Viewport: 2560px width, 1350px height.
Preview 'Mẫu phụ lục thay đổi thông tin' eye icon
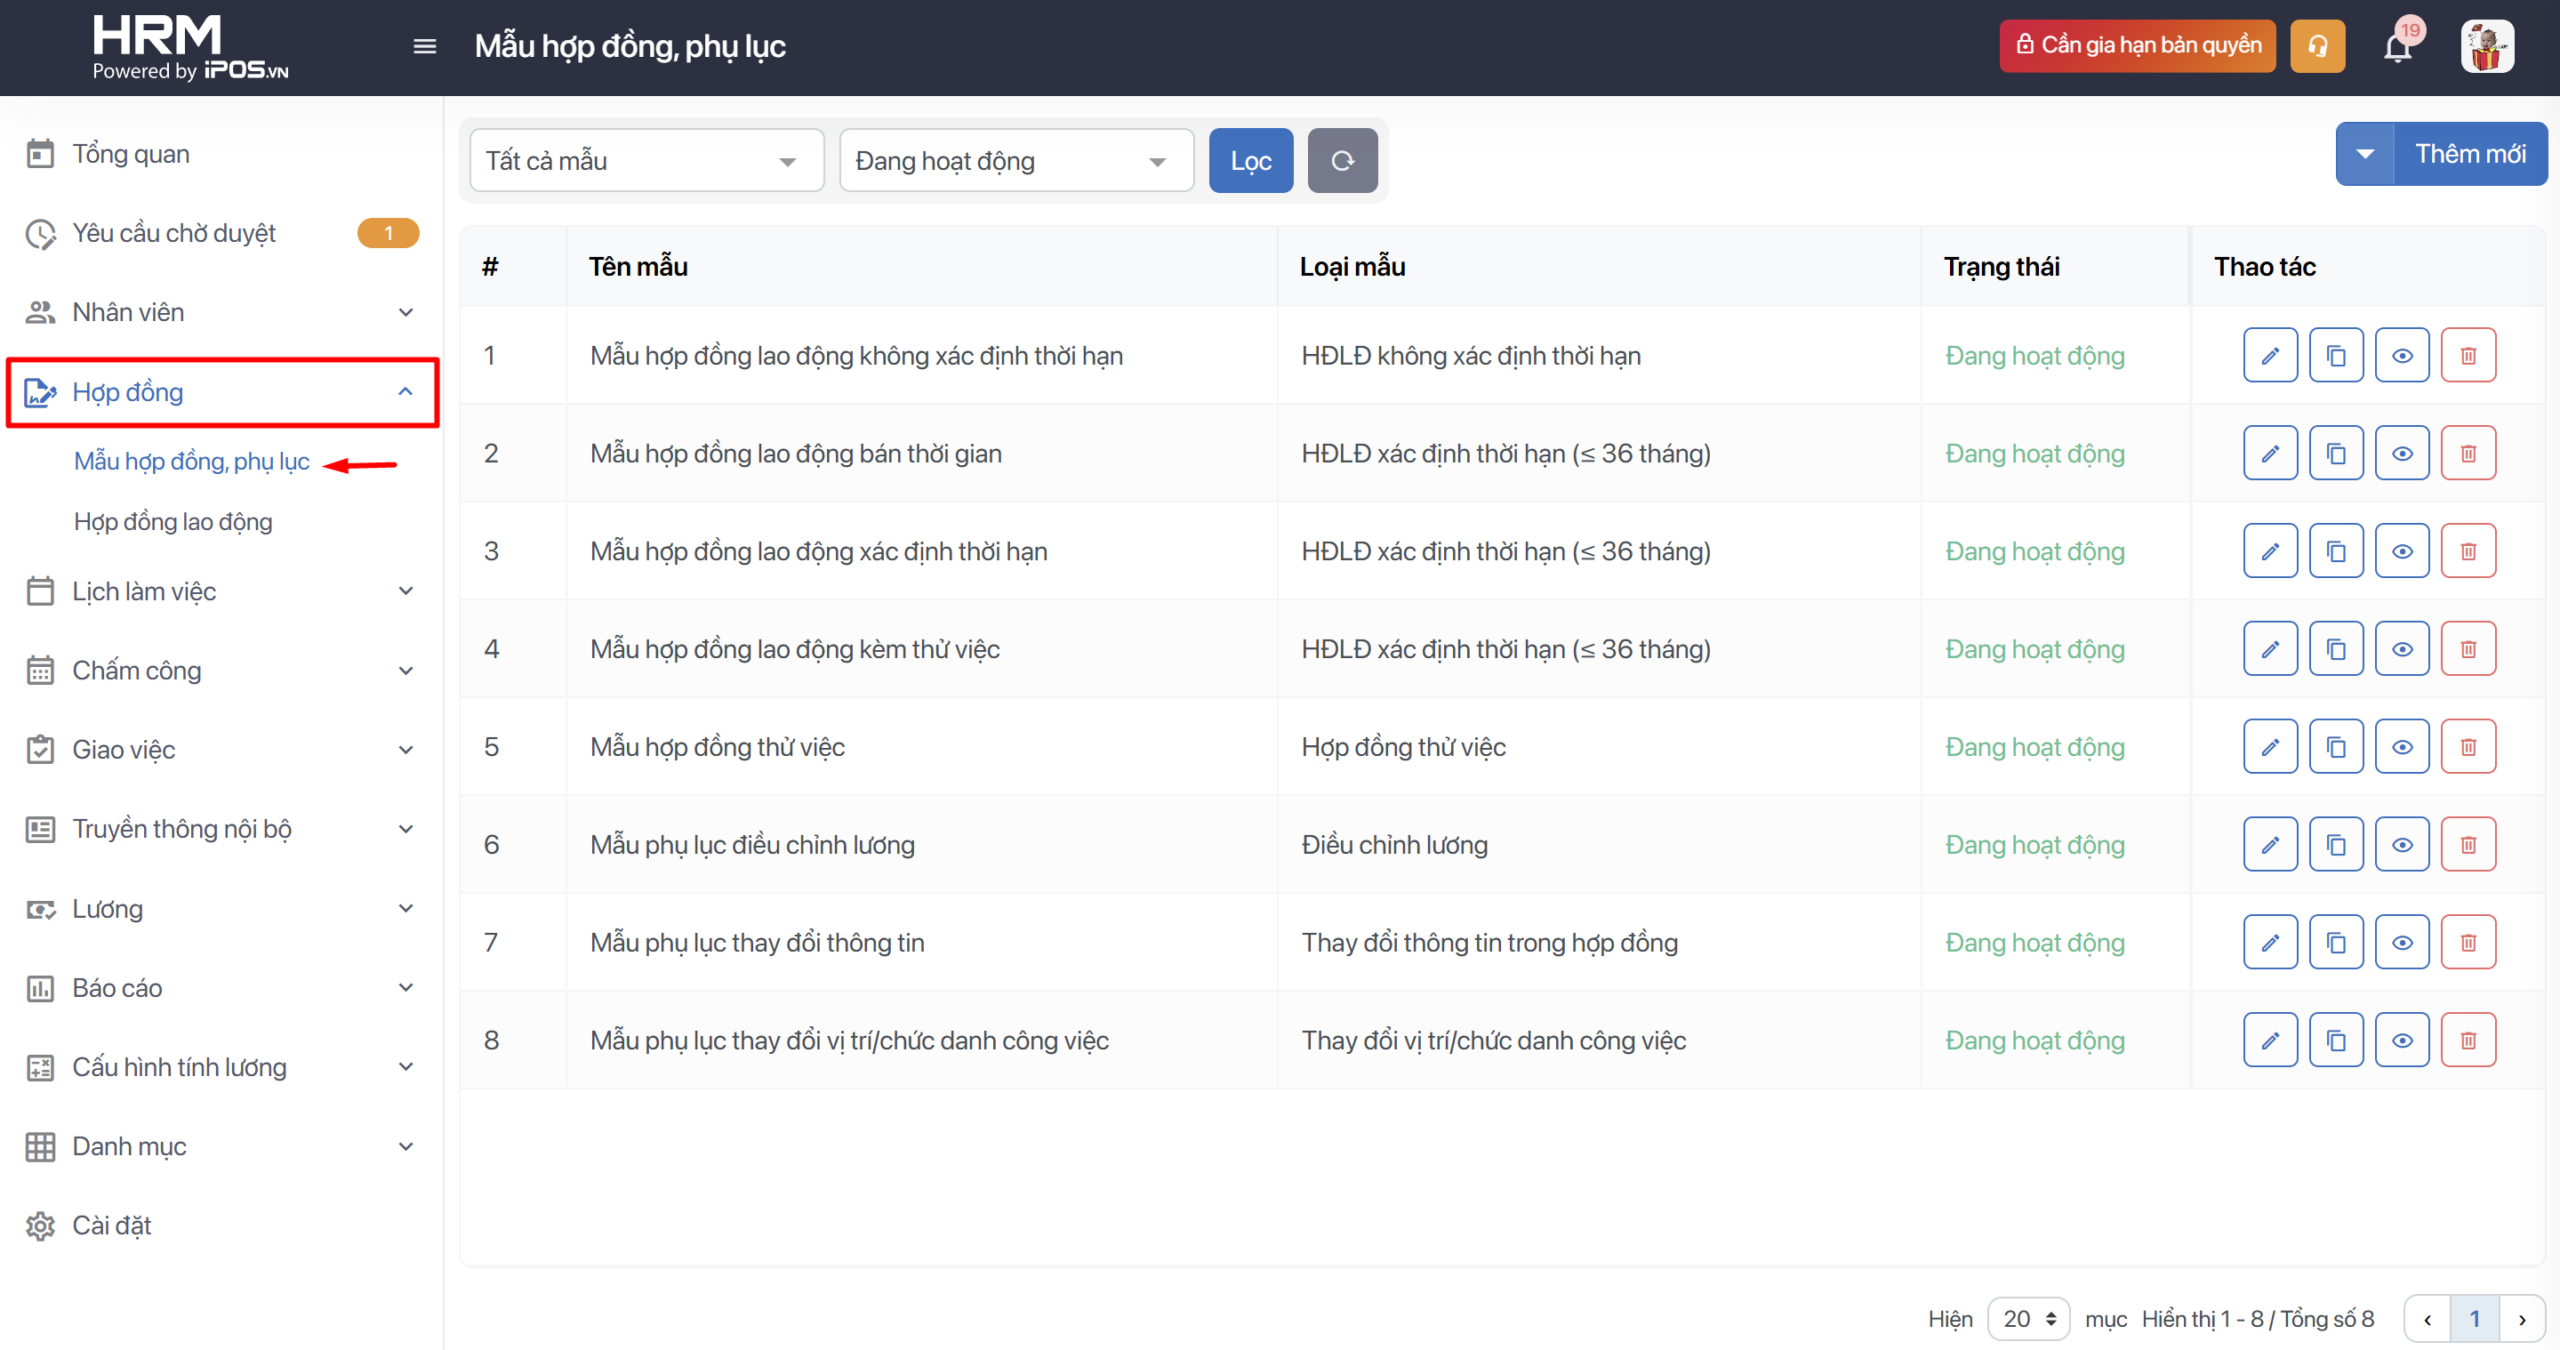point(2402,942)
